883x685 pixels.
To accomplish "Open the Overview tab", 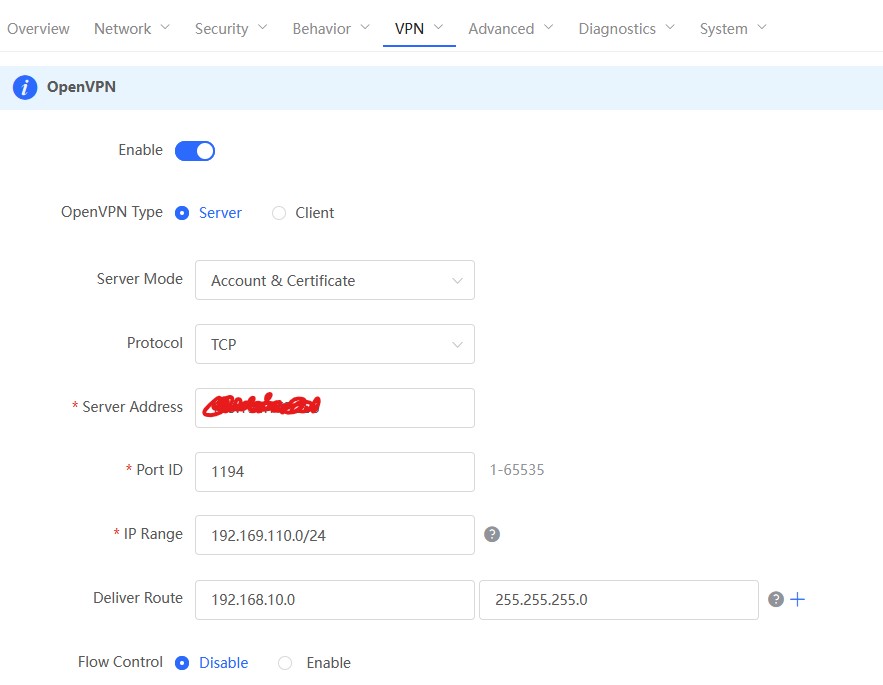I will click(x=38, y=28).
